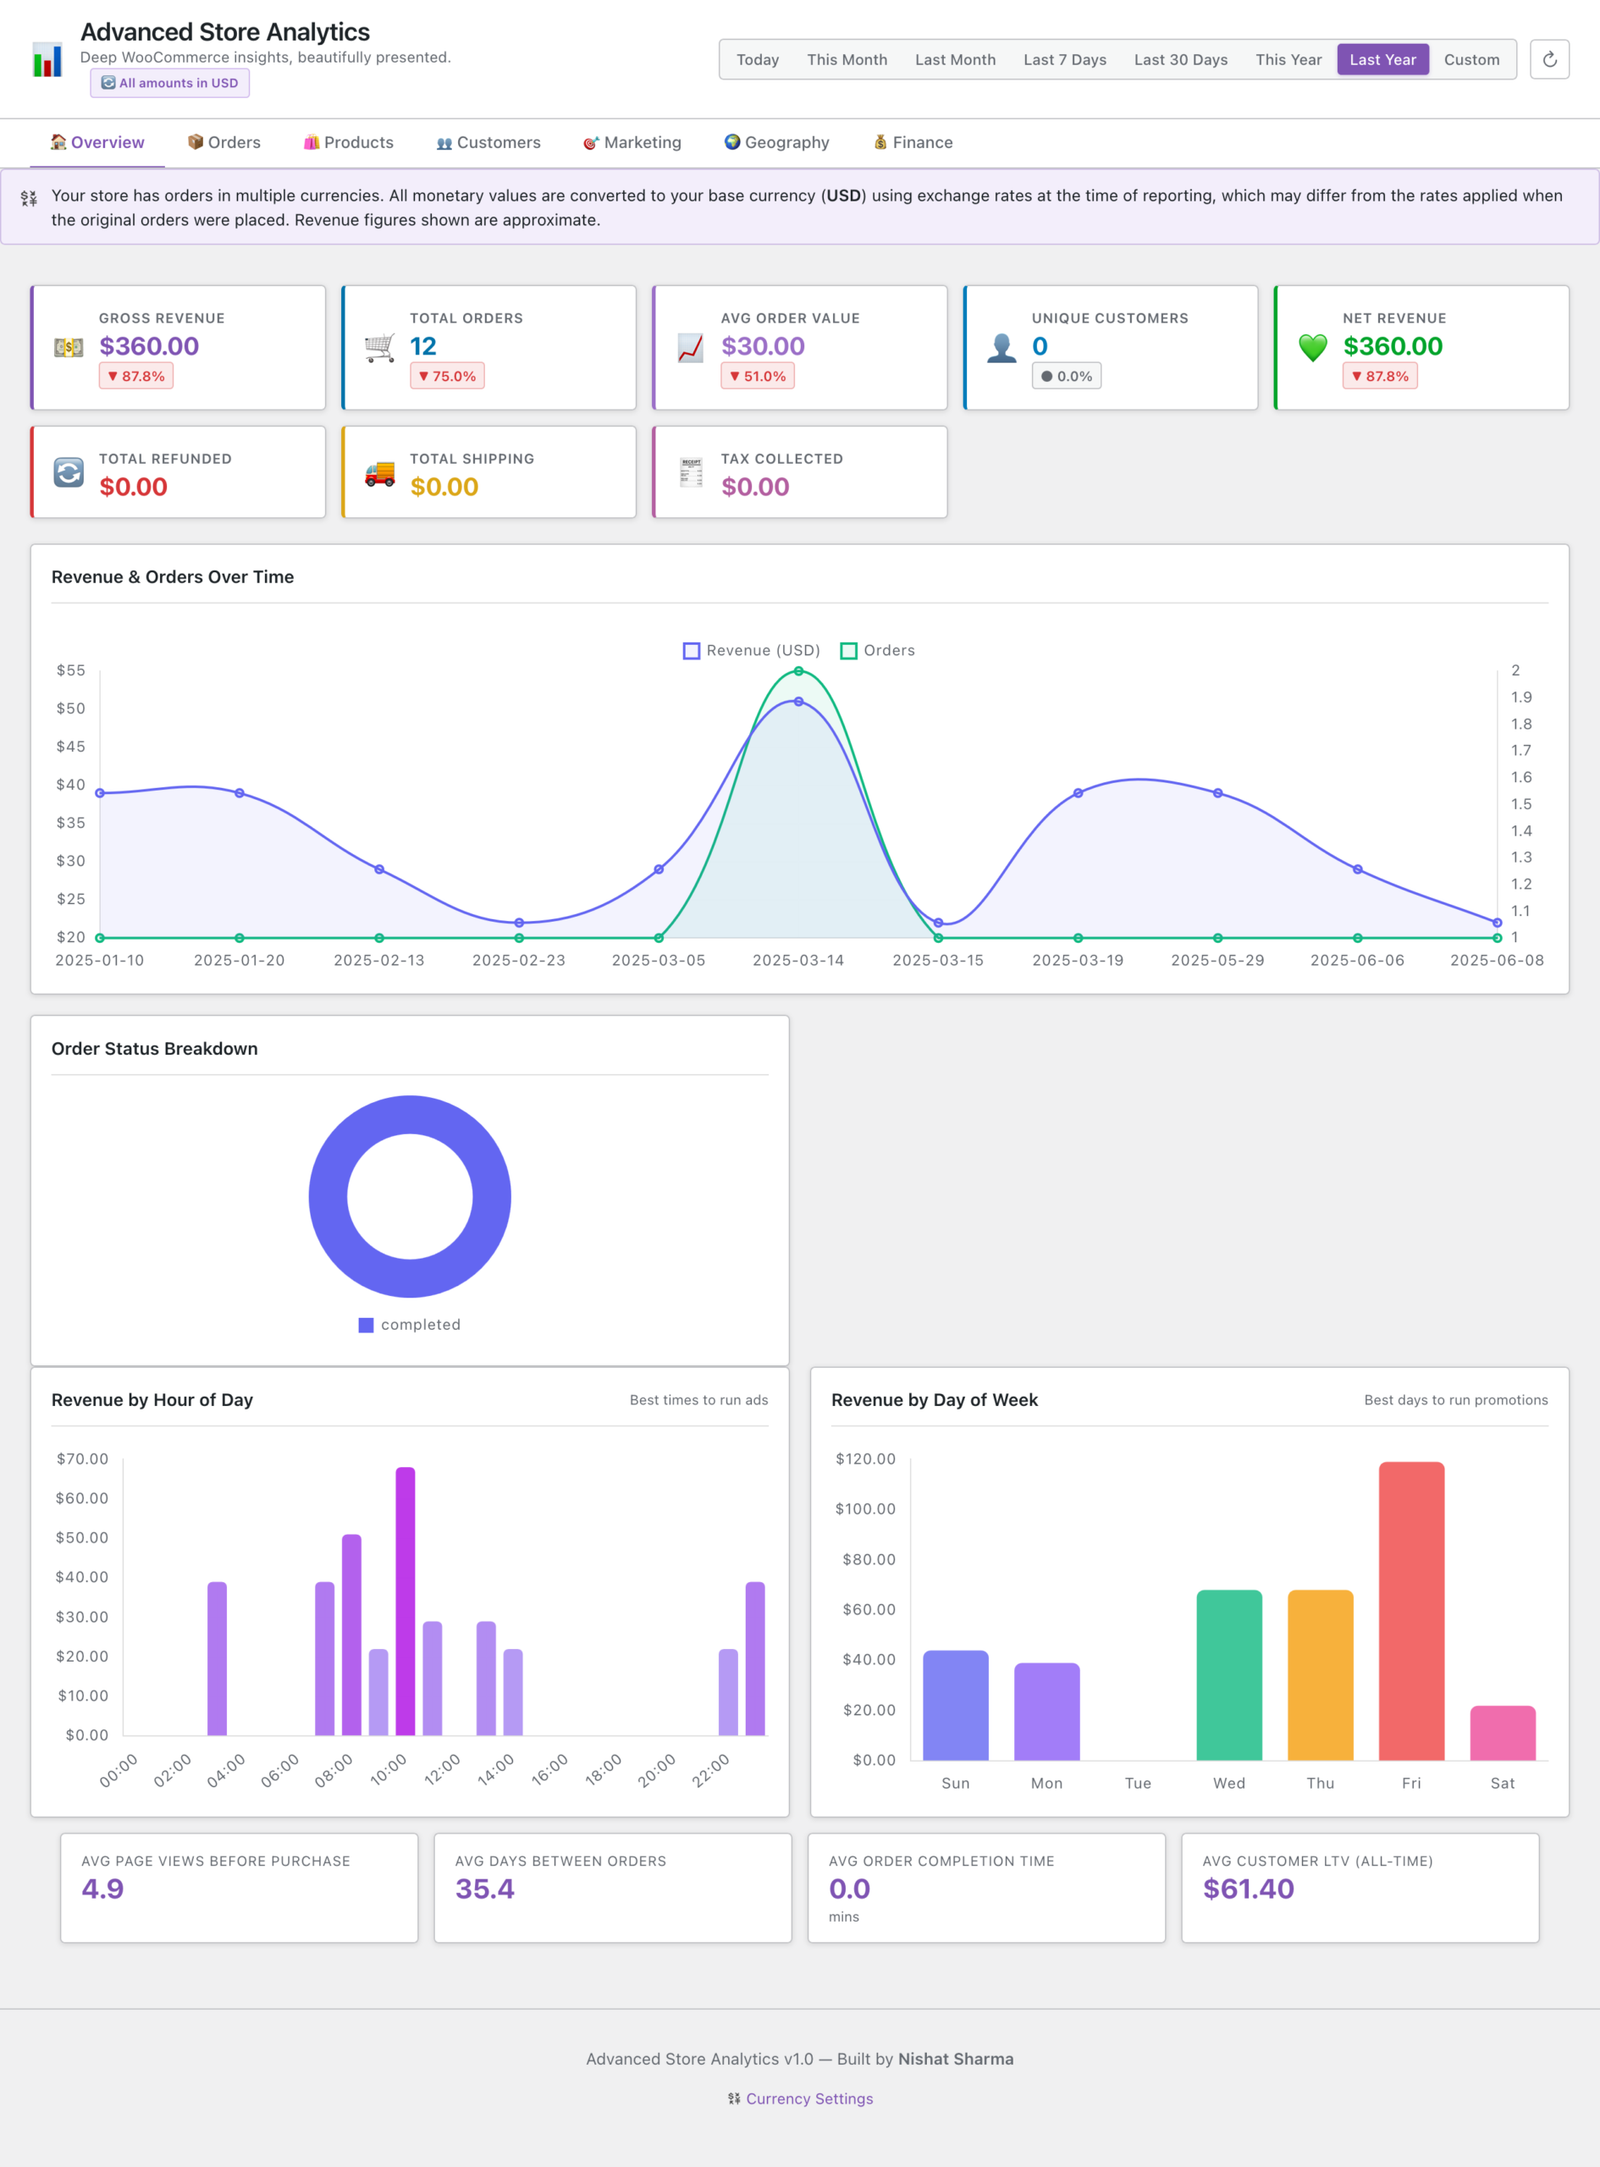
Task: Open the Overview tab
Action: (x=97, y=143)
